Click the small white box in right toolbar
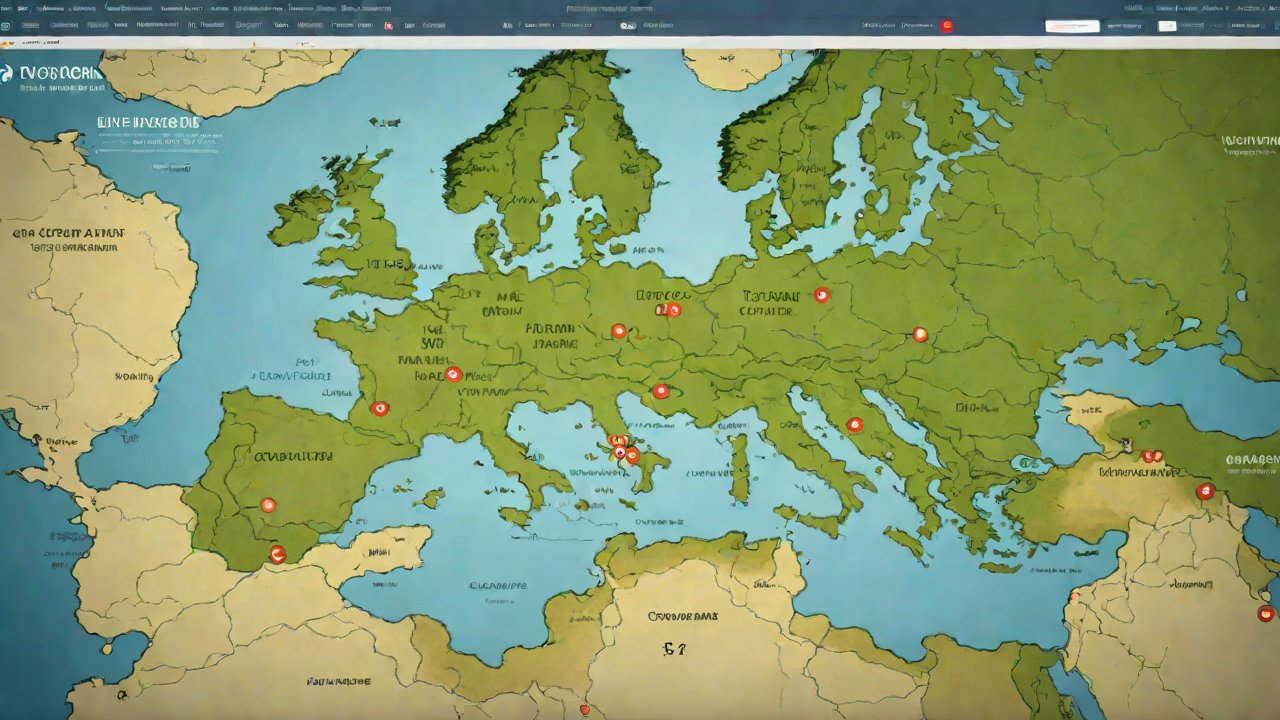This screenshot has width=1280, height=720. coord(1167,26)
